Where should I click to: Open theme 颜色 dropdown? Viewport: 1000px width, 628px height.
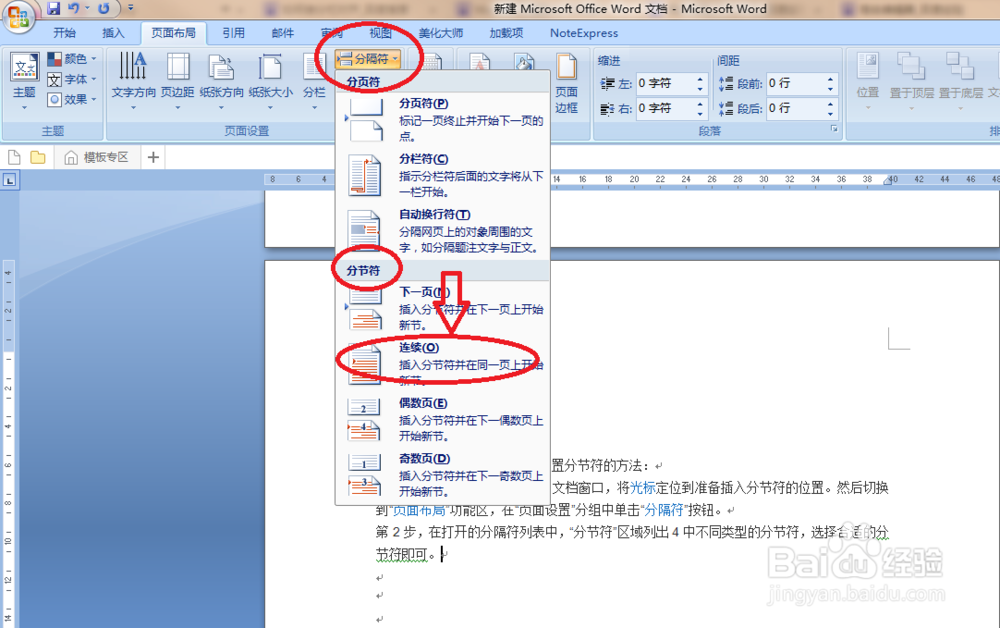[x=71, y=59]
